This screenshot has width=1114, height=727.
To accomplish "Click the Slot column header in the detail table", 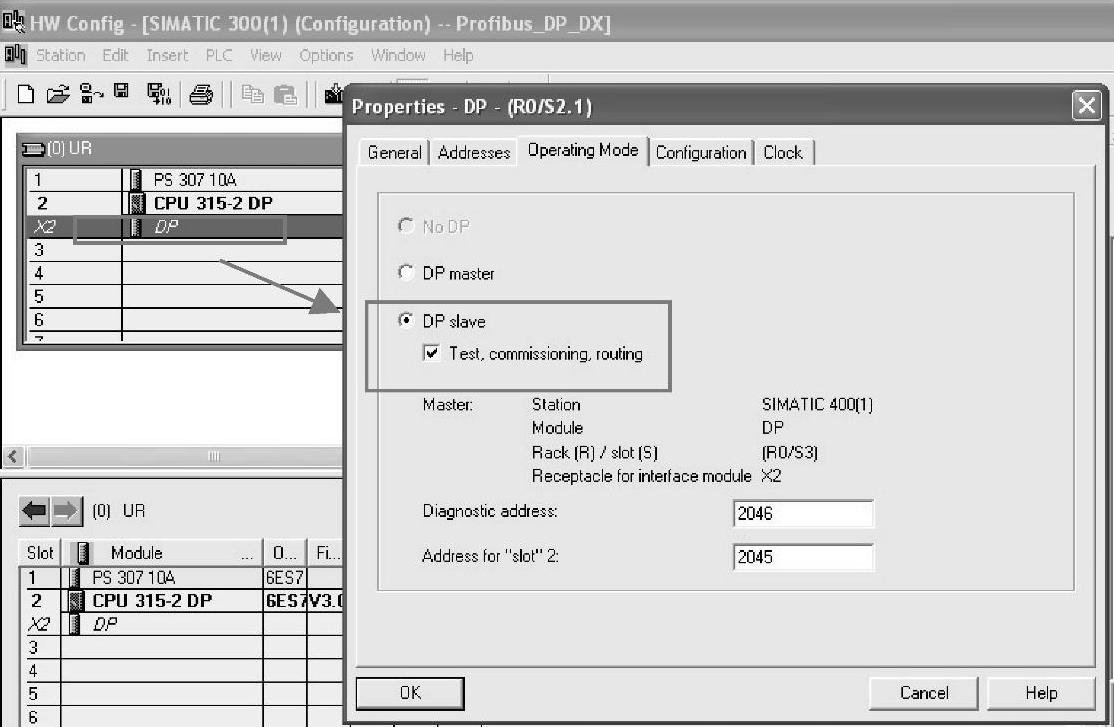I will click(x=40, y=552).
